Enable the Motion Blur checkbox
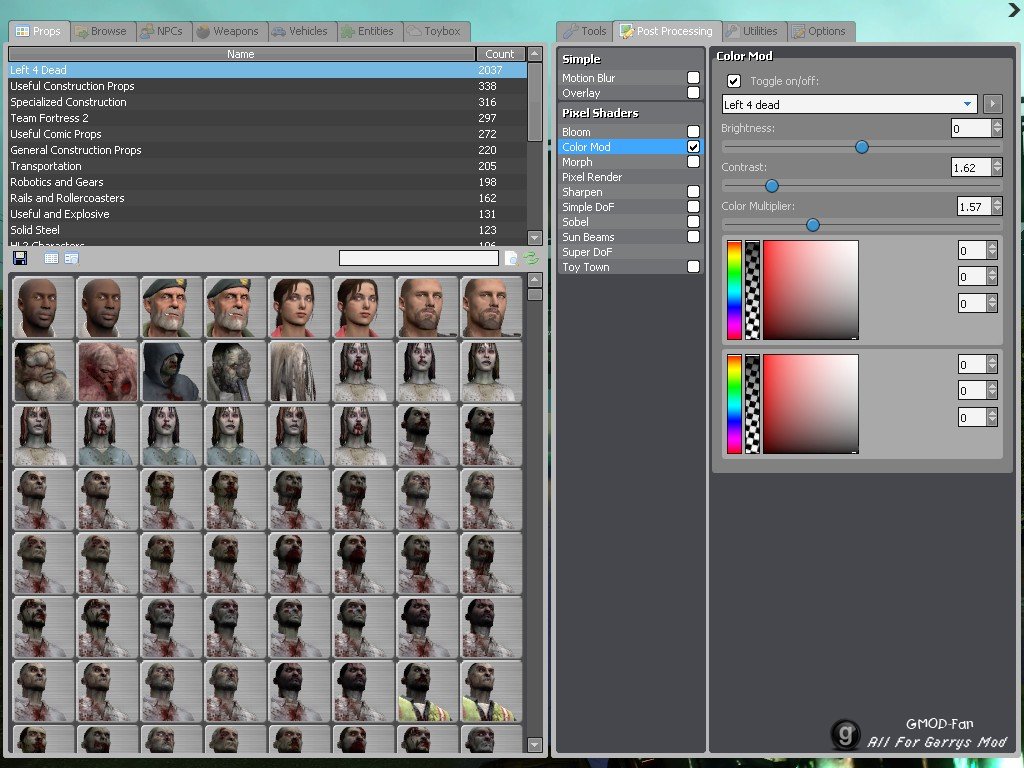This screenshot has height=768, width=1024. (694, 78)
